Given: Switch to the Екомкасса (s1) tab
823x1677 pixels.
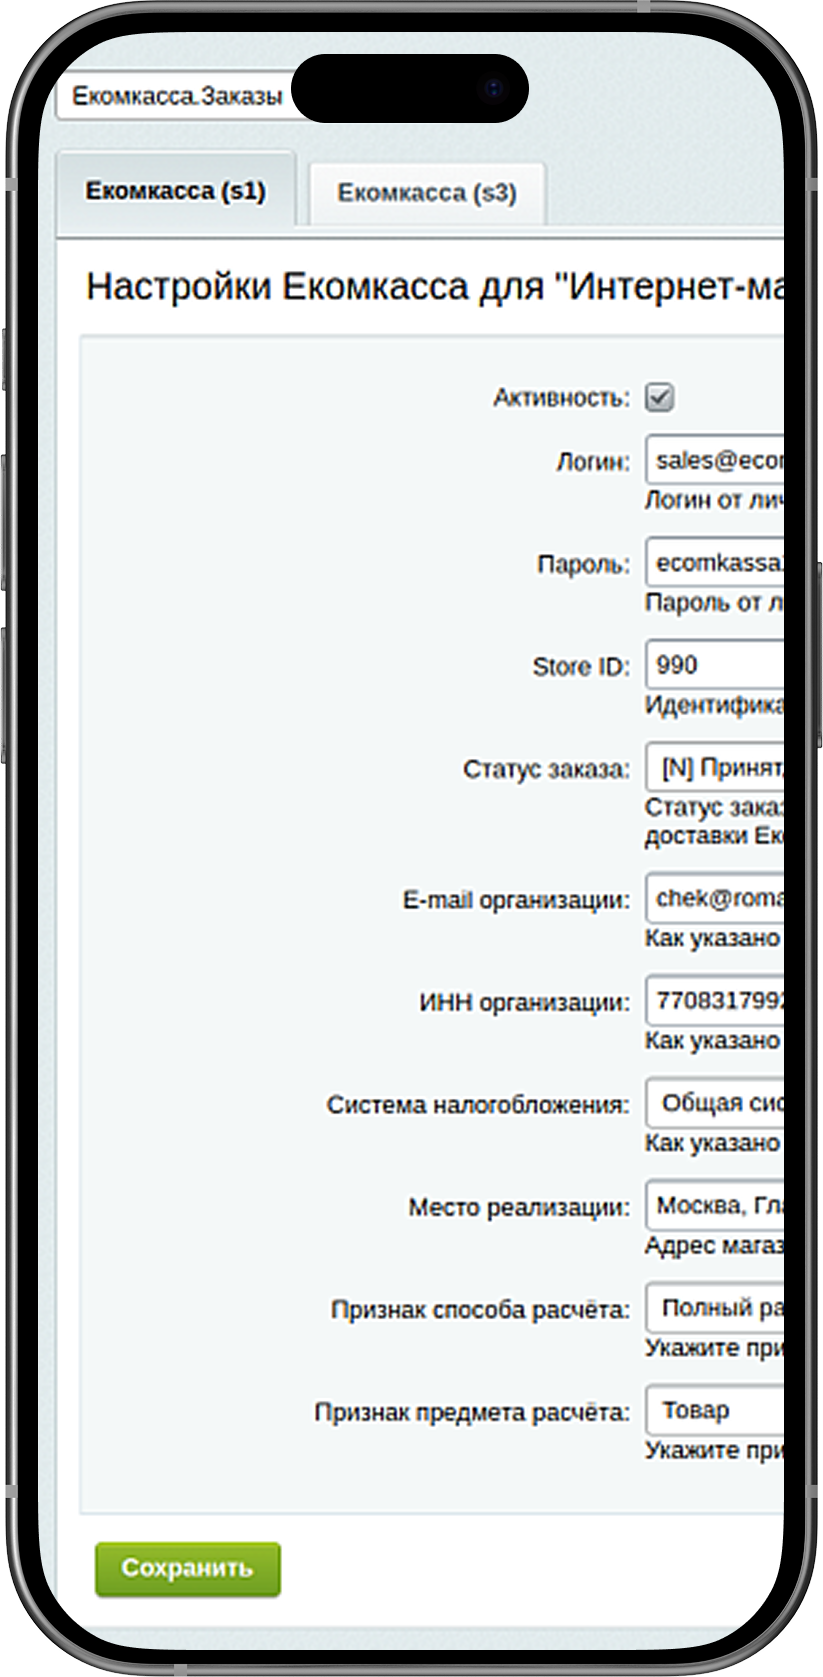Looking at the screenshot, I should pos(176,190).
